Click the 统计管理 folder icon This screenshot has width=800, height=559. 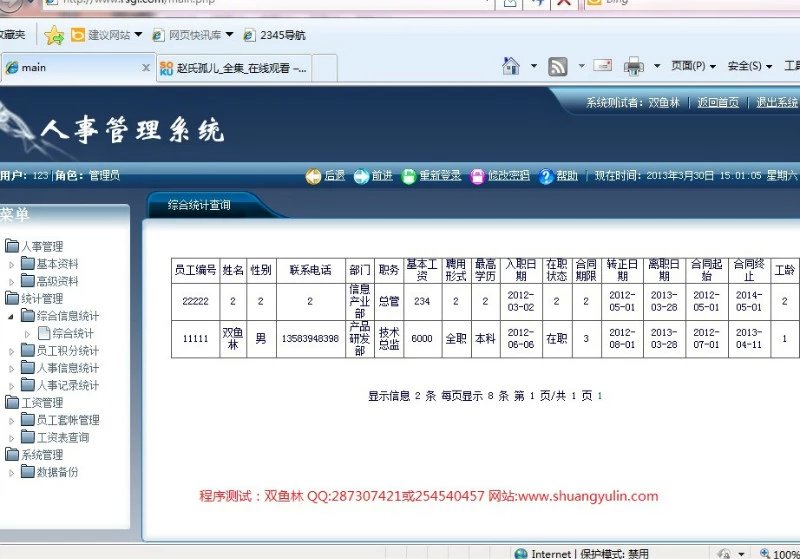tap(12, 298)
